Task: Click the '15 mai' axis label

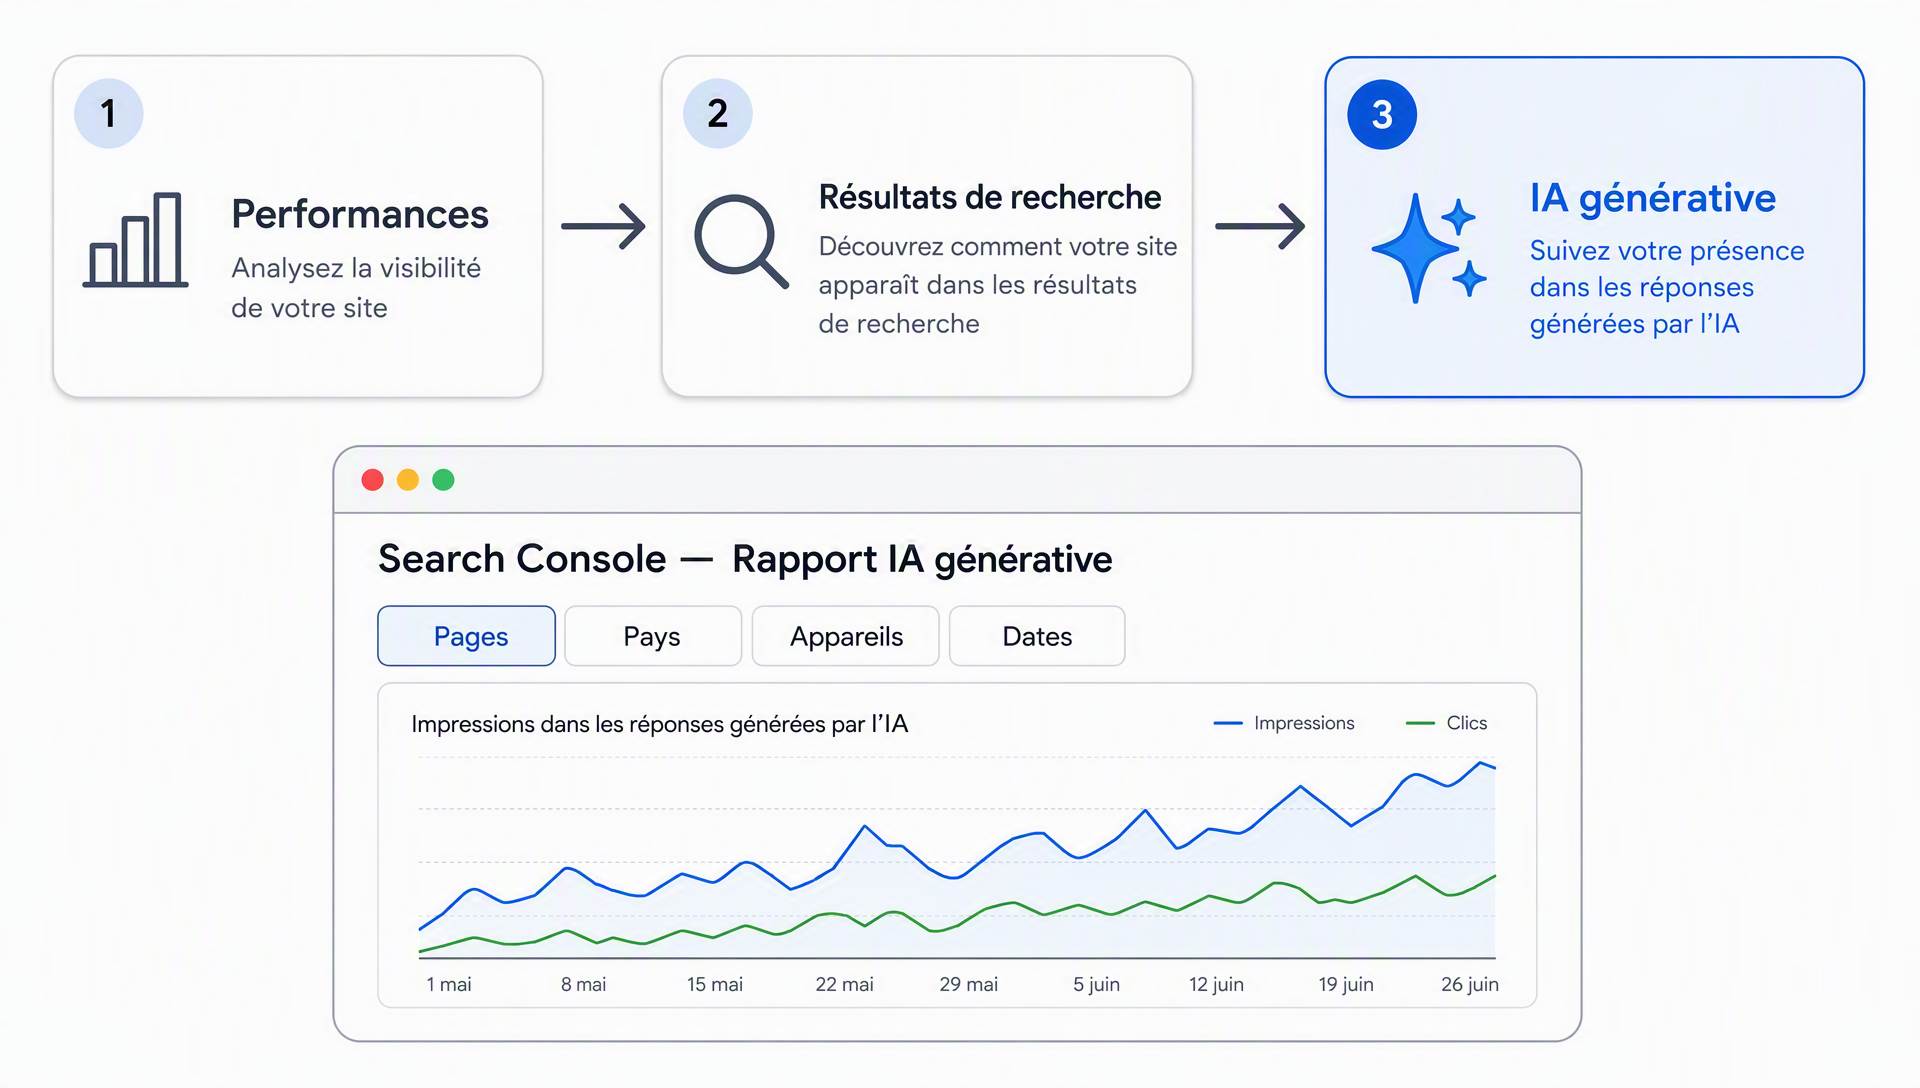Action: [x=715, y=984]
